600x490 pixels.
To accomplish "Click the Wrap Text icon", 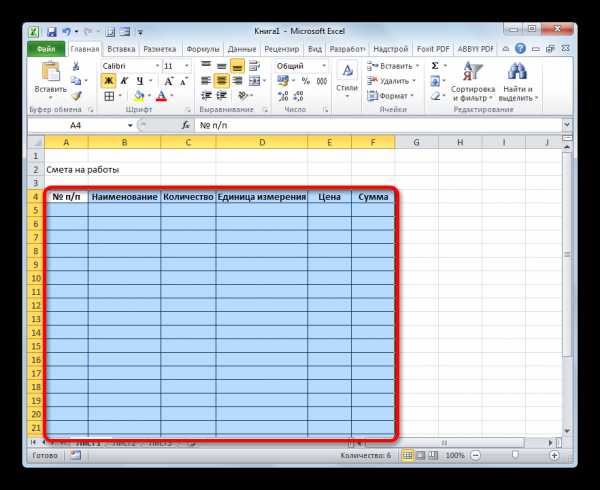I will tap(254, 66).
